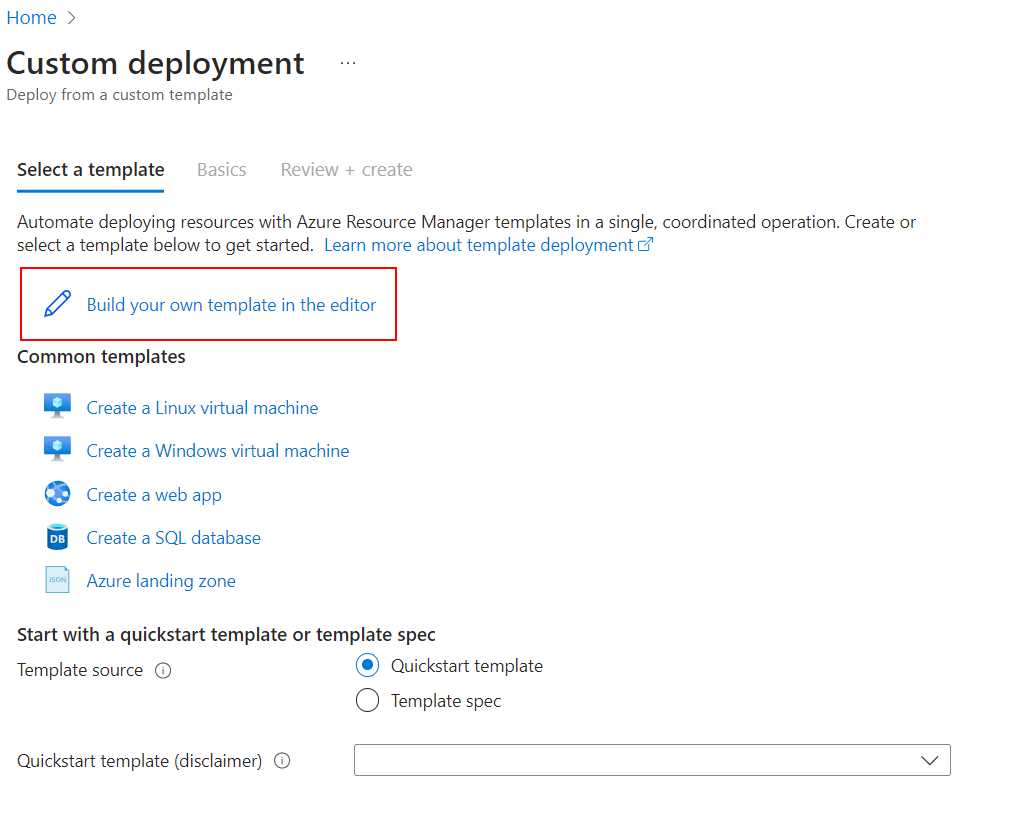
Task: Click the Custom deployment page title
Action: [155, 63]
